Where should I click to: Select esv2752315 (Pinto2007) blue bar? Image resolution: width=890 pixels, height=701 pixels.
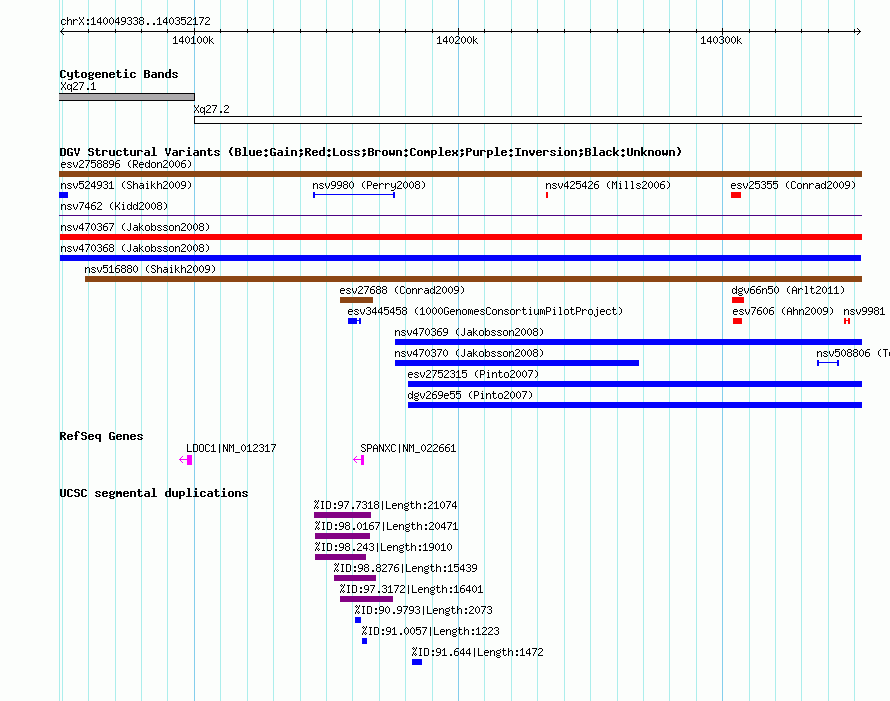[x=635, y=384]
